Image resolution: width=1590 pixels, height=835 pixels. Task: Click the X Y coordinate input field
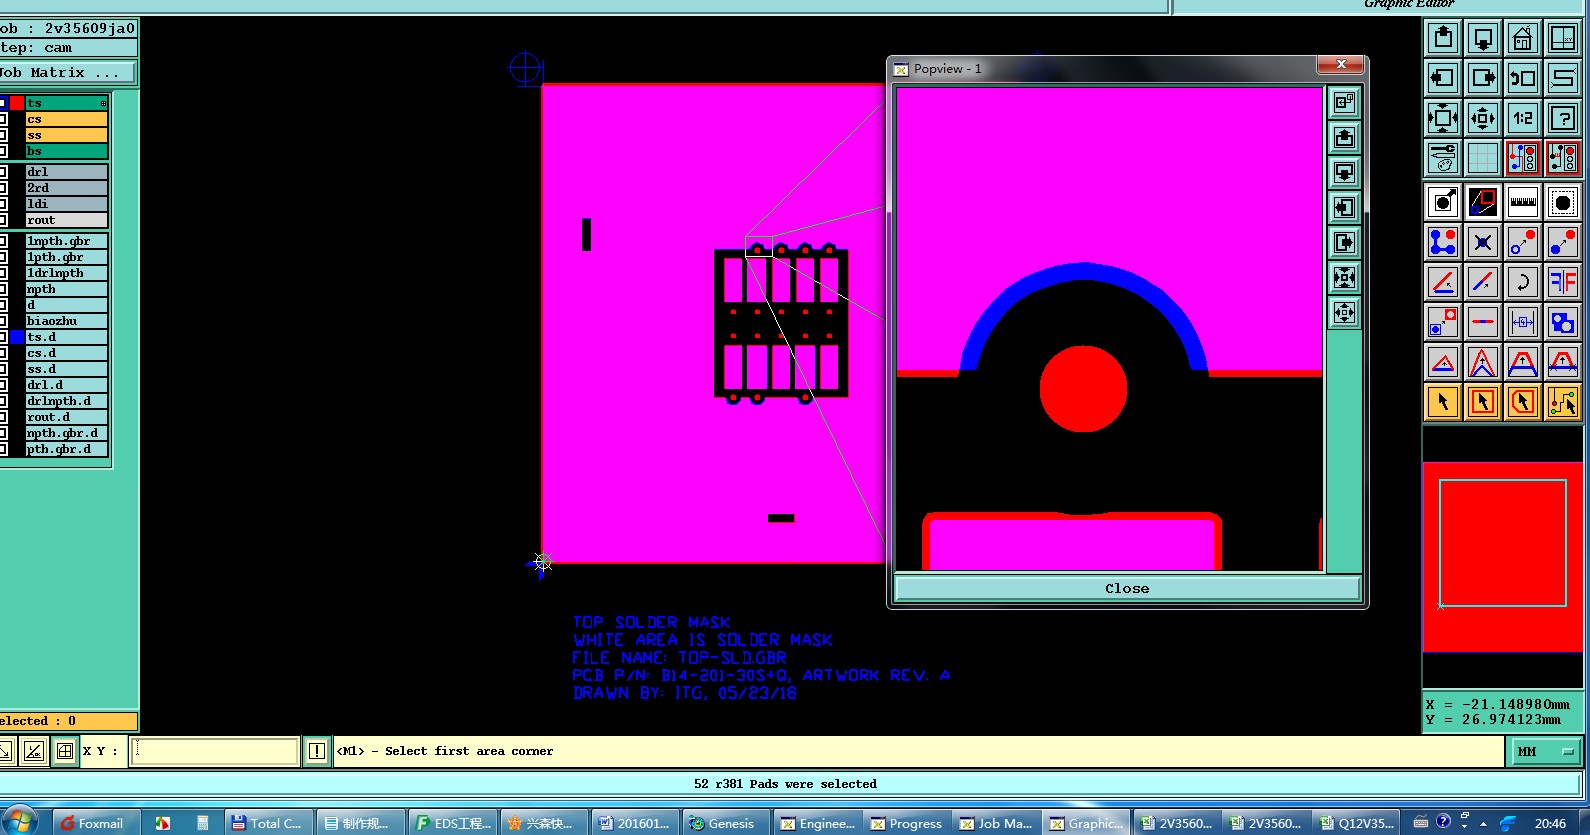click(215, 751)
